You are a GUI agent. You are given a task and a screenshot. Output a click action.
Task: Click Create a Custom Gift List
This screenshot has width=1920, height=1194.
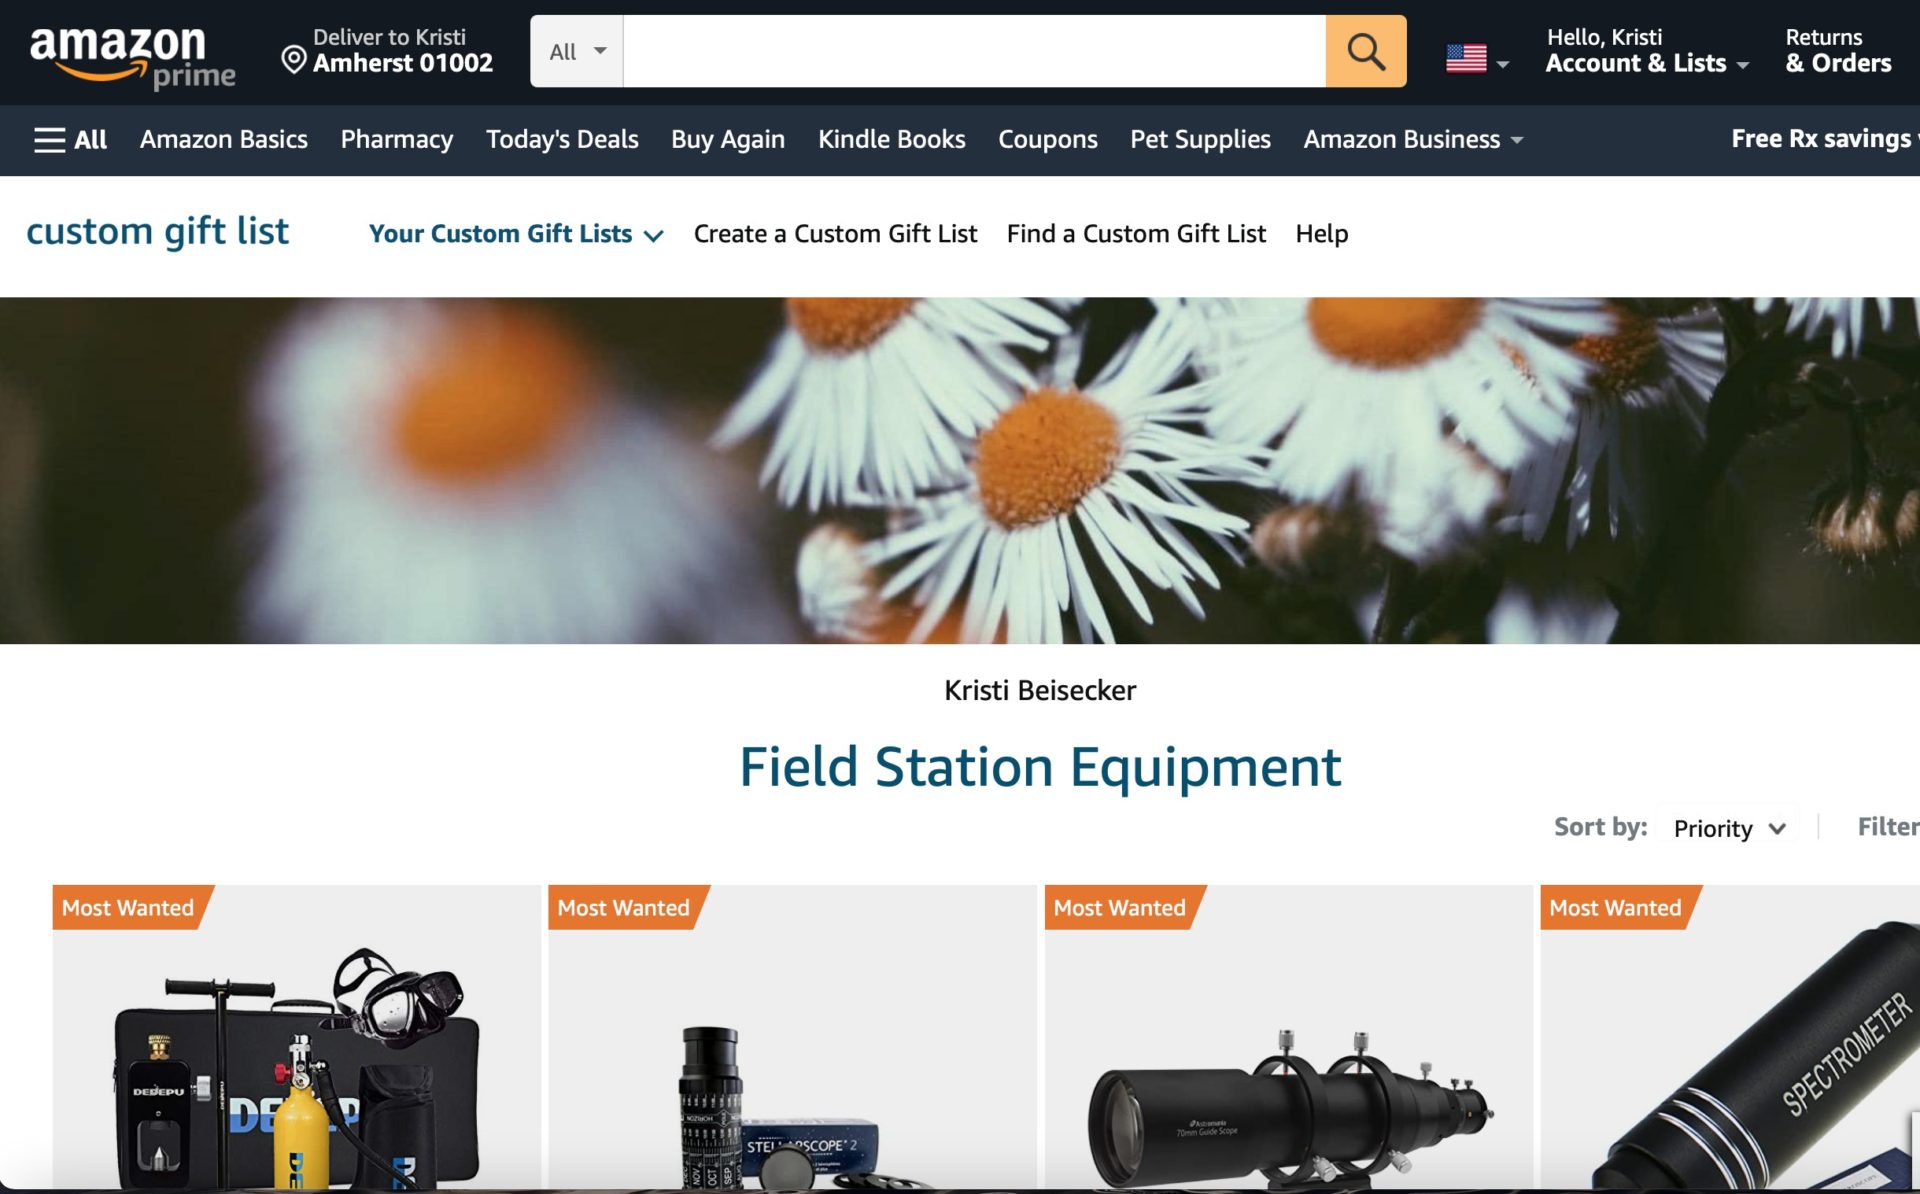pos(835,234)
